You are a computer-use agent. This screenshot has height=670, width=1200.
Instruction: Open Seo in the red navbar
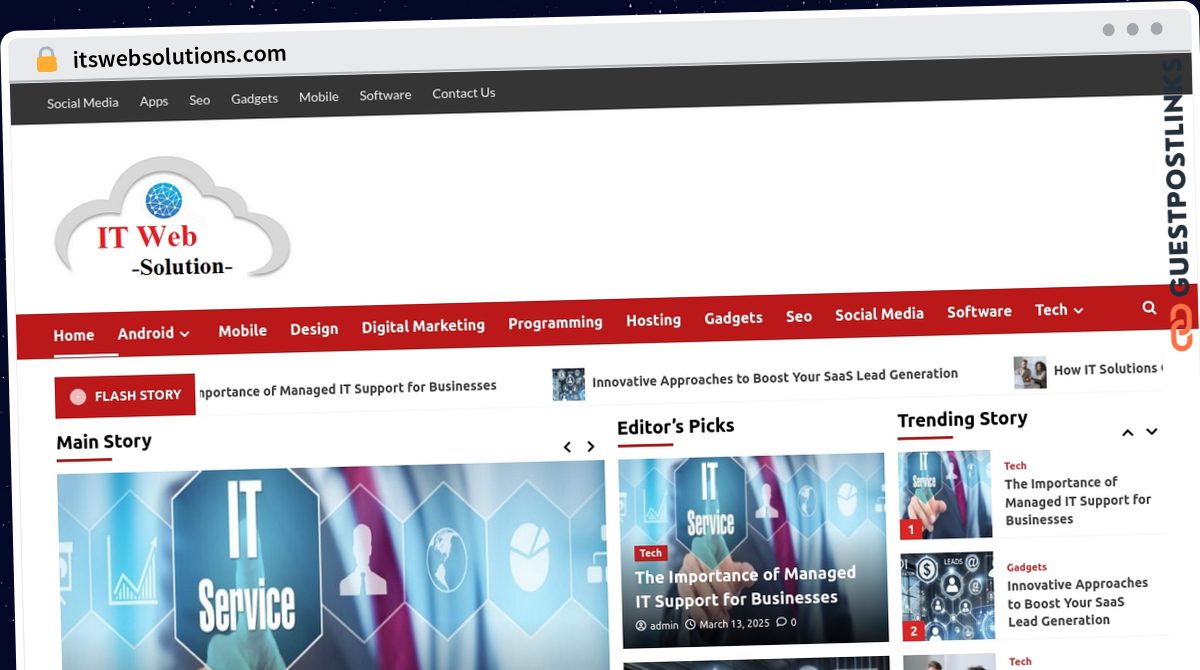pyautogui.click(x=799, y=316)
